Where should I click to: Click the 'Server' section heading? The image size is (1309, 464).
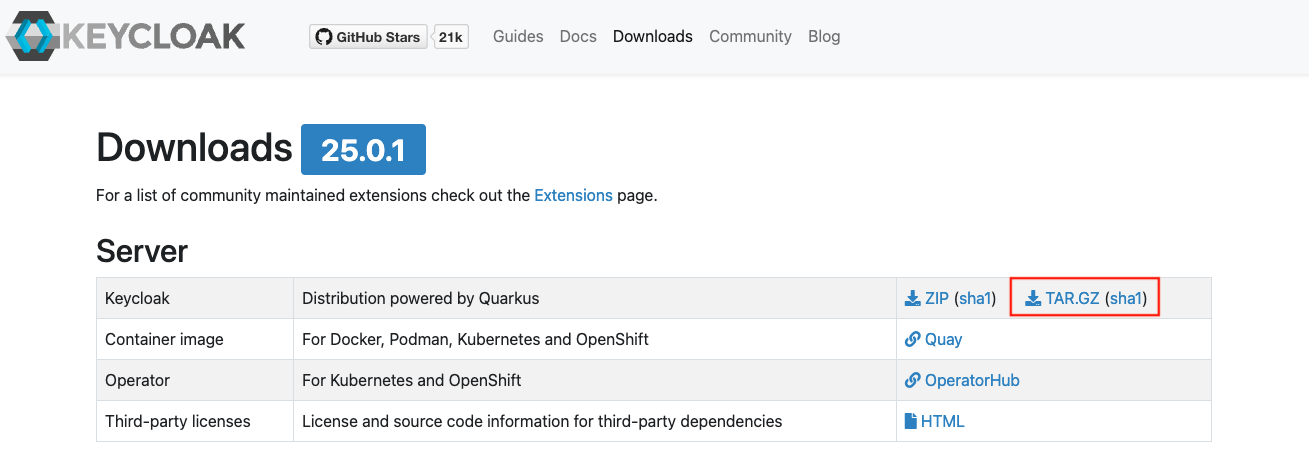(142, 251)
